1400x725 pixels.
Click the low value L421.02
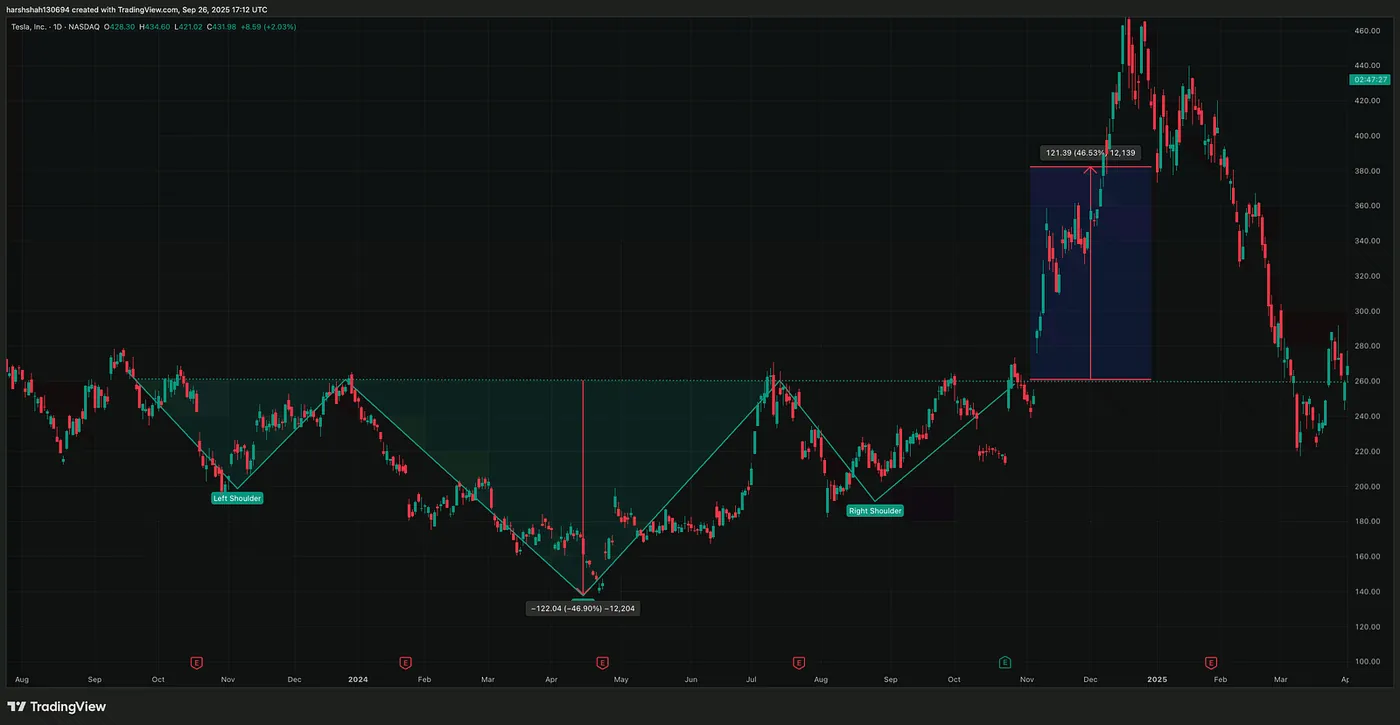click(x=190, y=26)
